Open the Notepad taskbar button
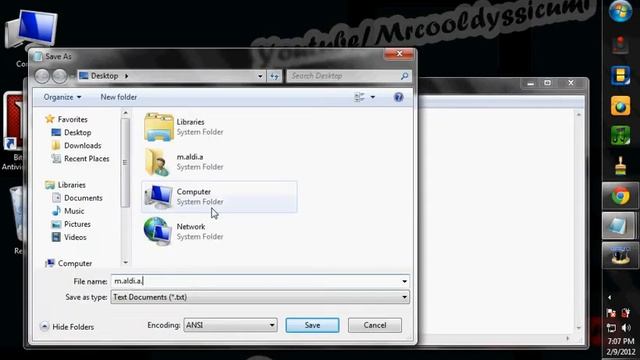The width and height of the screenshot is (640, 360). pos(619,226)
